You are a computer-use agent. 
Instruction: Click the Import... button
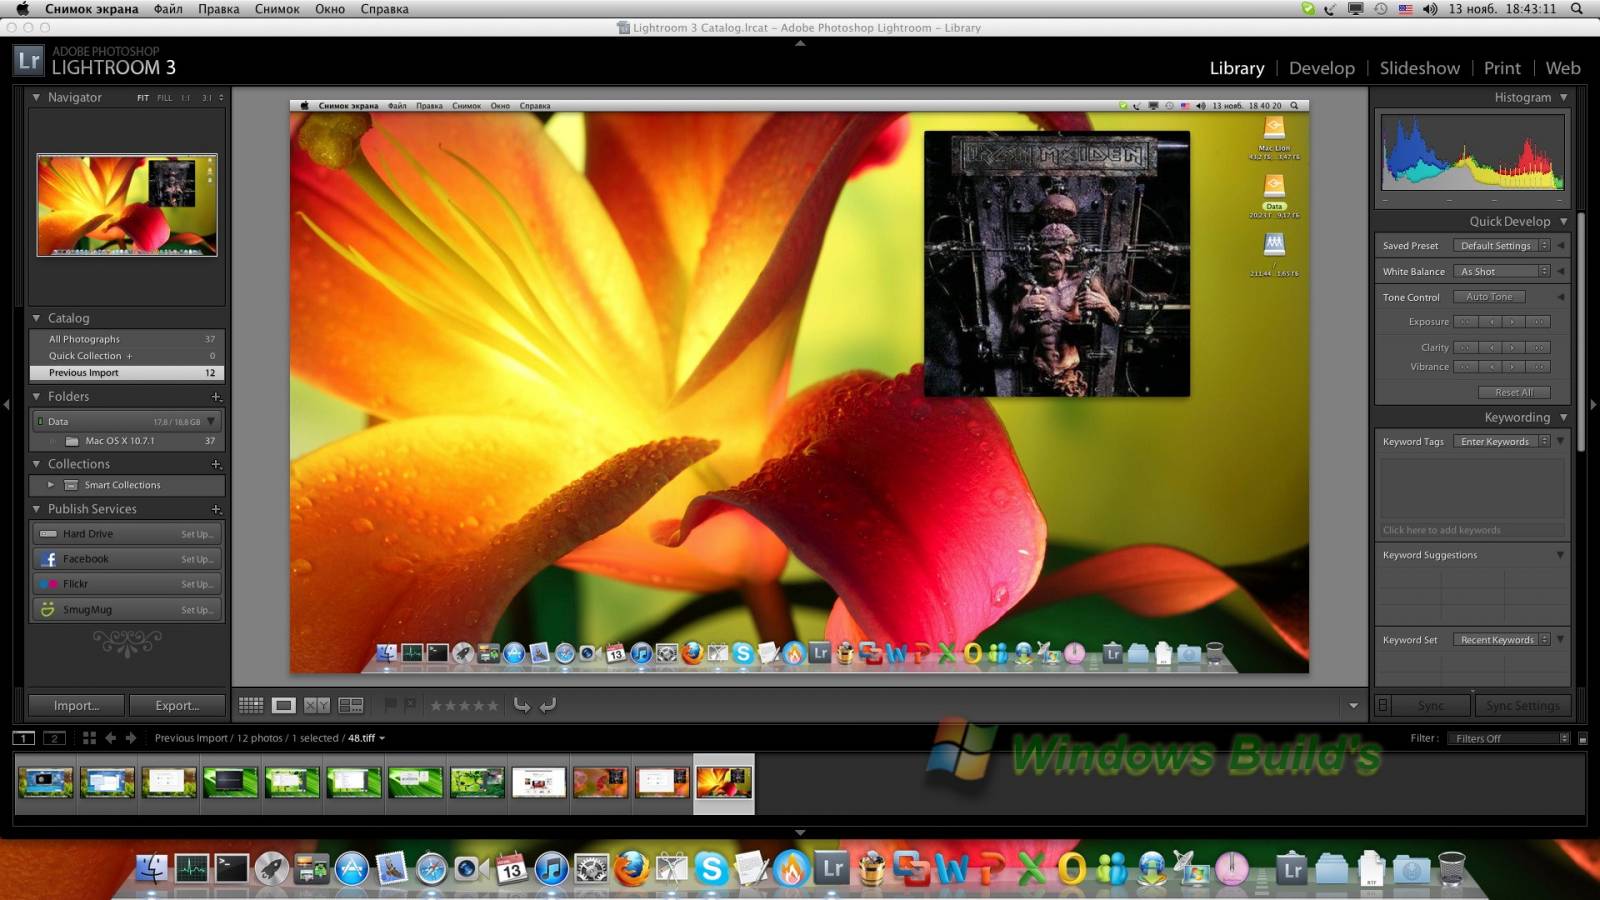point(76,706)
